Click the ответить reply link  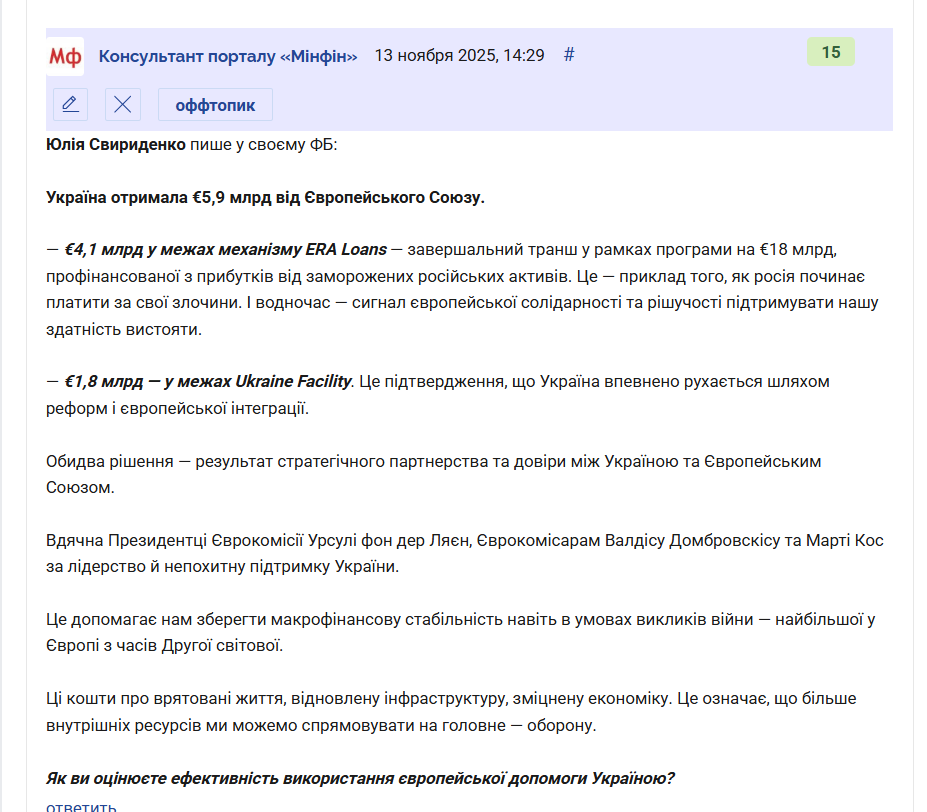pos(81,806)
